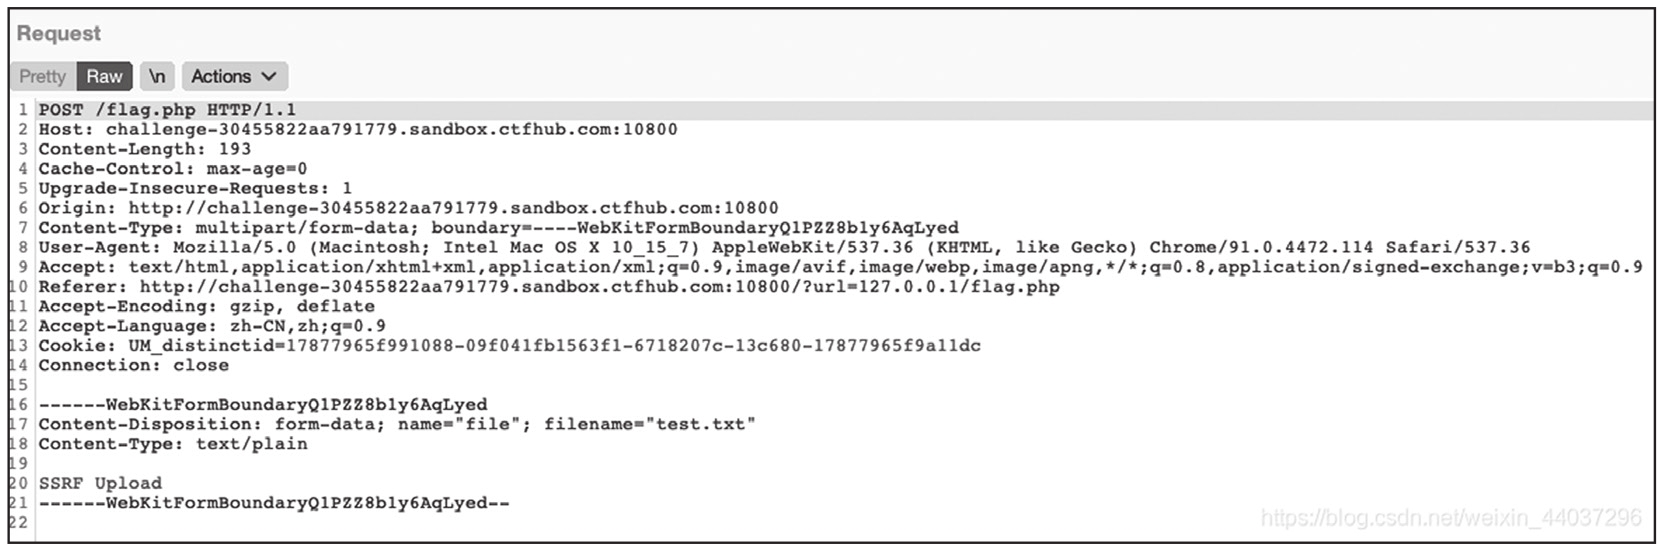
Task: Click the Origin header line
Action: pos(408,208)
